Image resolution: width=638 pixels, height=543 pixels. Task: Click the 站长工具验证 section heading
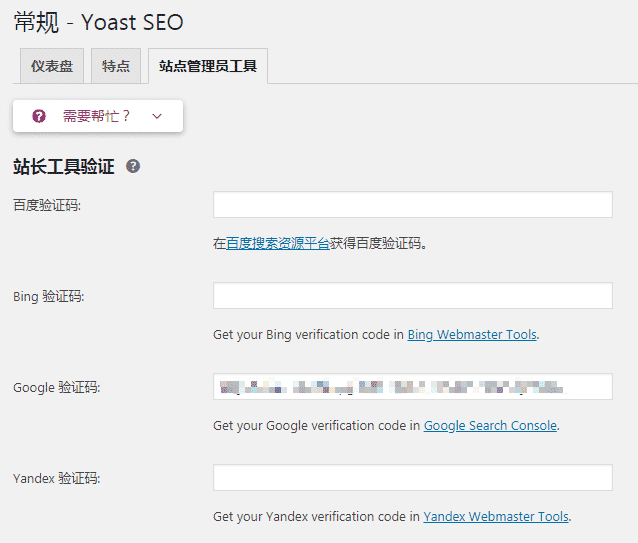click(x=64, y=167)
